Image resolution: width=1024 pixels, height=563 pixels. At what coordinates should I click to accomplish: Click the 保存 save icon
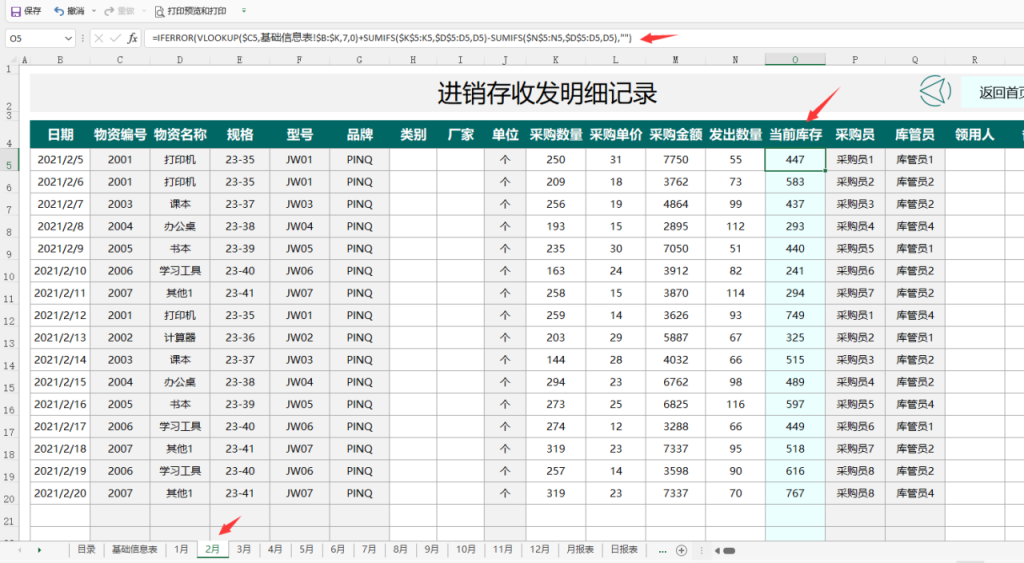point(16,11)
